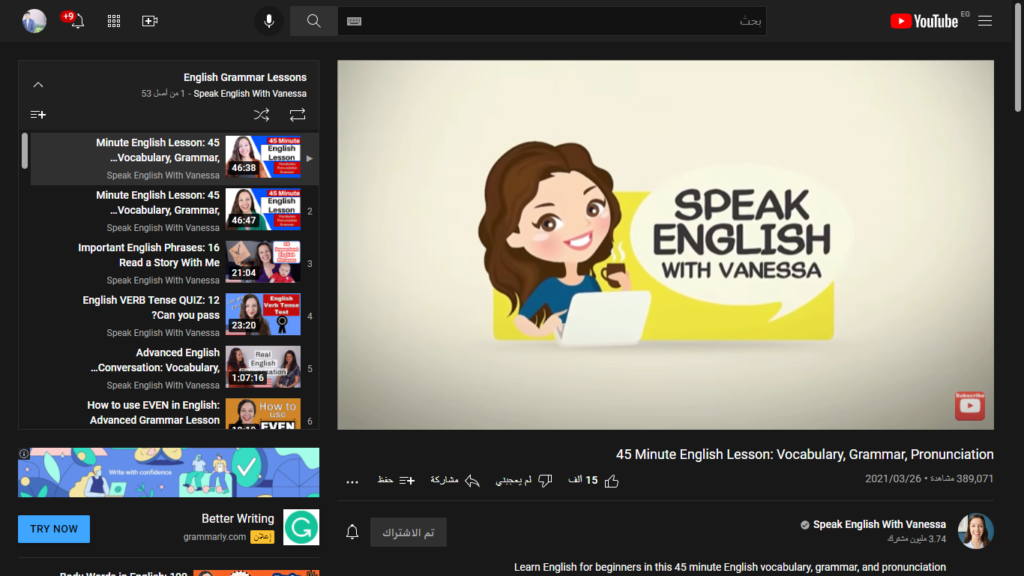1024x576 pixels.
Task: Select the currently playing 46:38 lesson thumbnail
Action: click(x=263, y=157)
